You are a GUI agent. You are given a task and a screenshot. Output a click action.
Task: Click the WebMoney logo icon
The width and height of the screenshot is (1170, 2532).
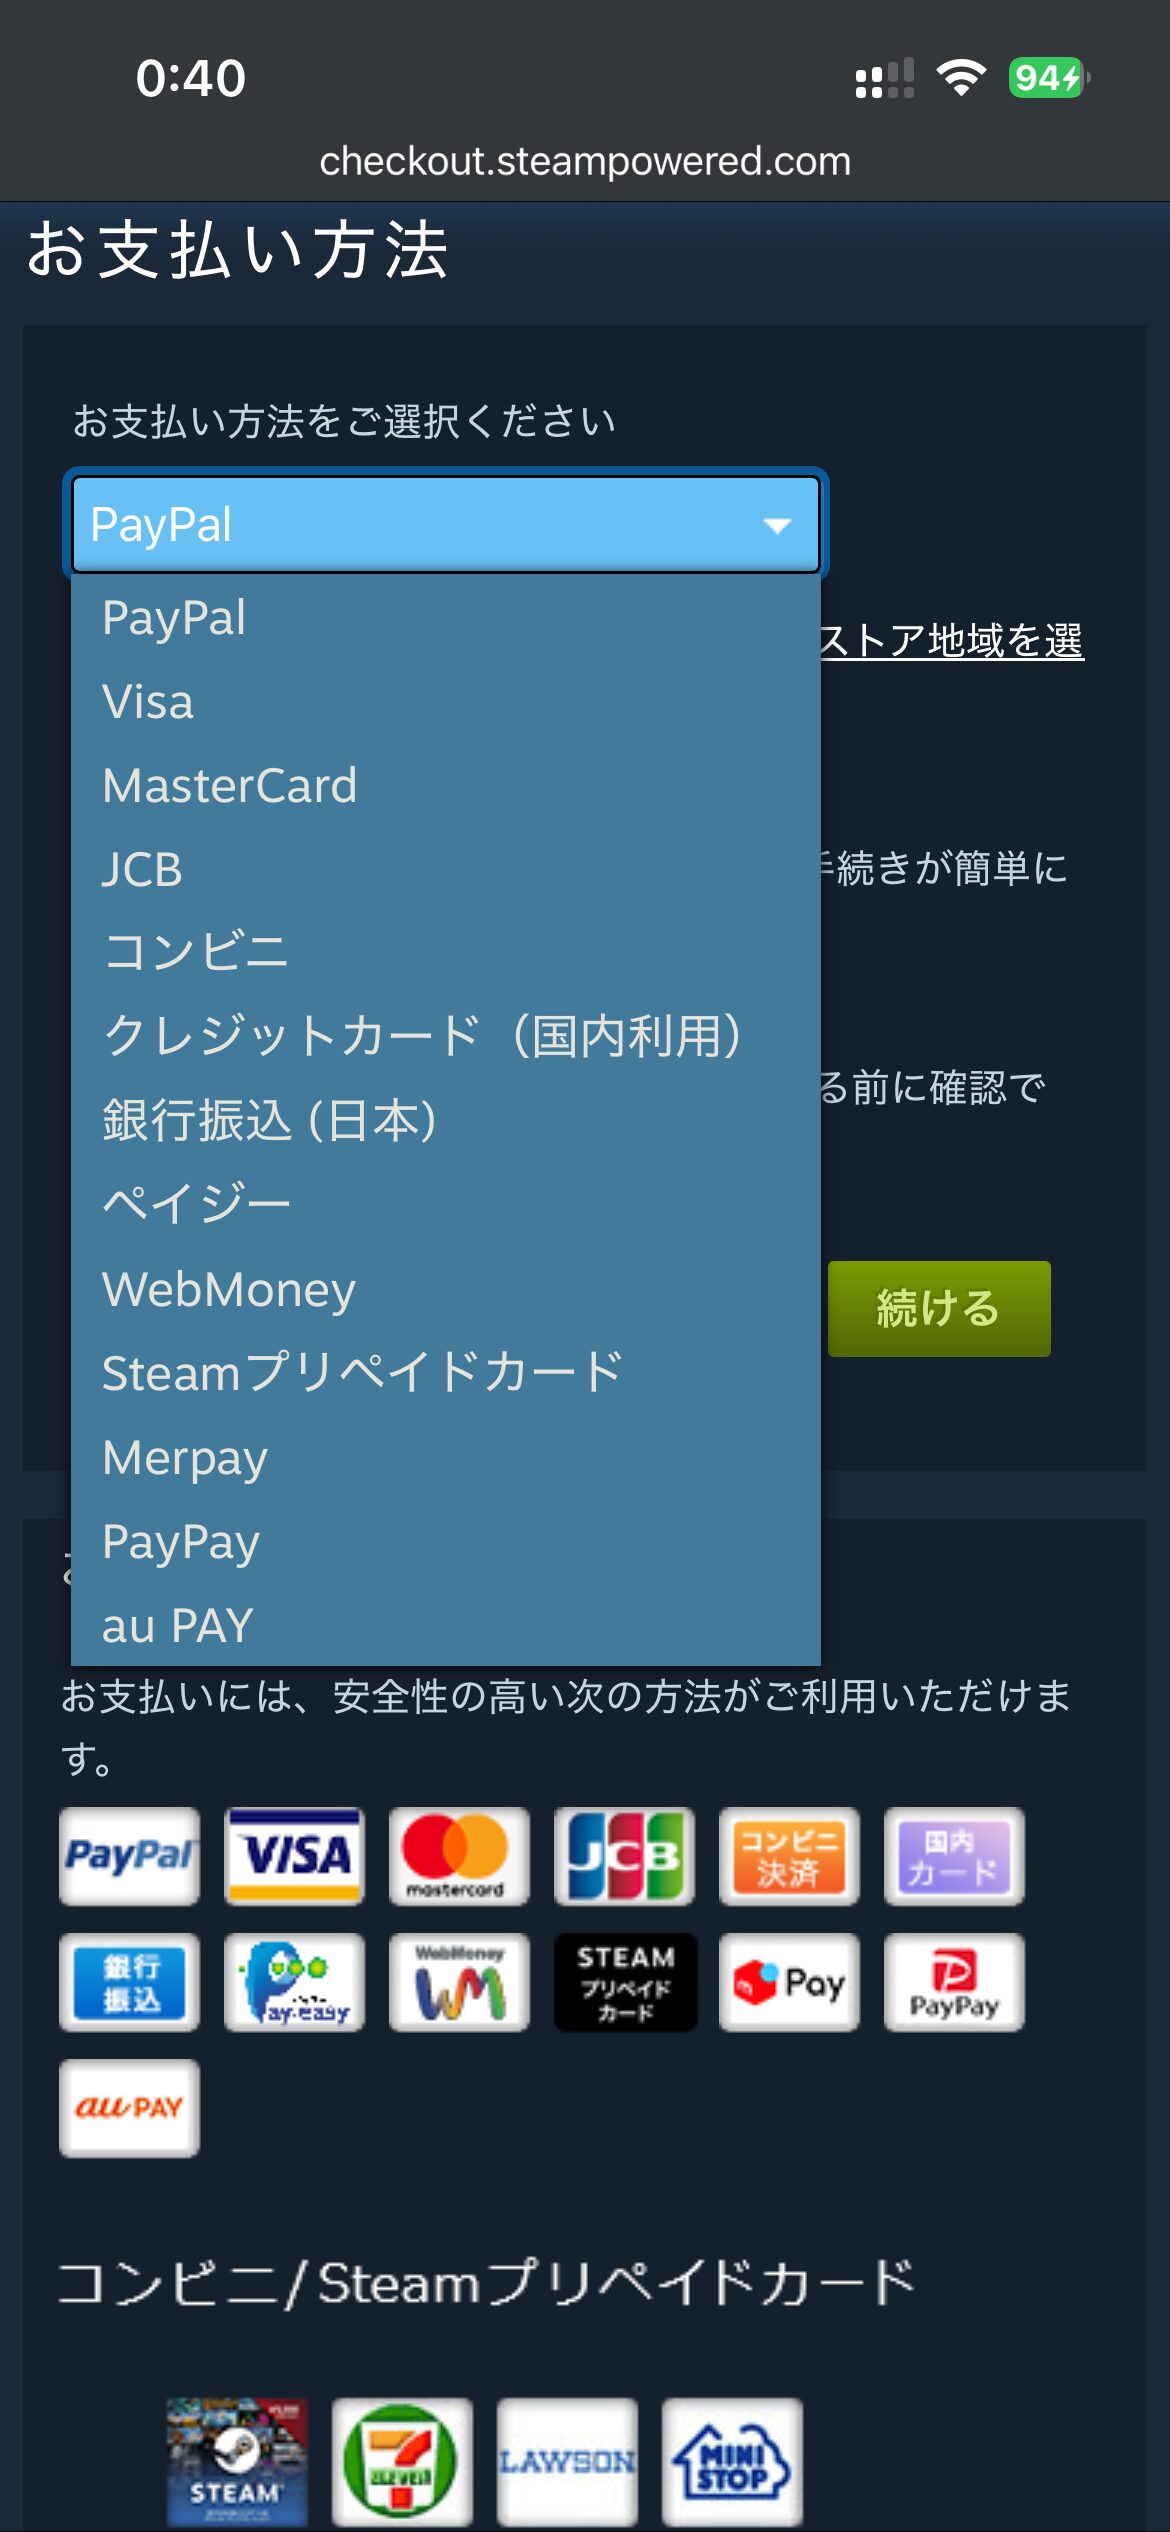click(x=459, y=1982)
